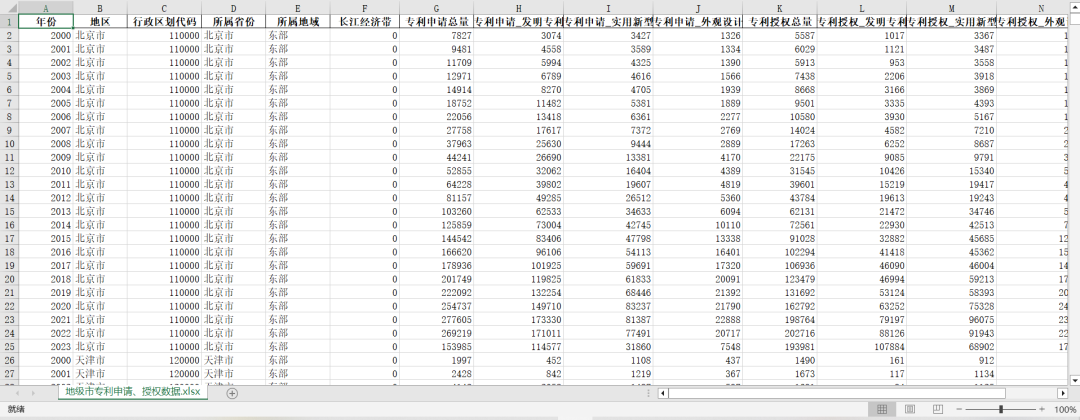Select the 120000 code in row 27
The image size is (1080, 420).
(165, 374)
